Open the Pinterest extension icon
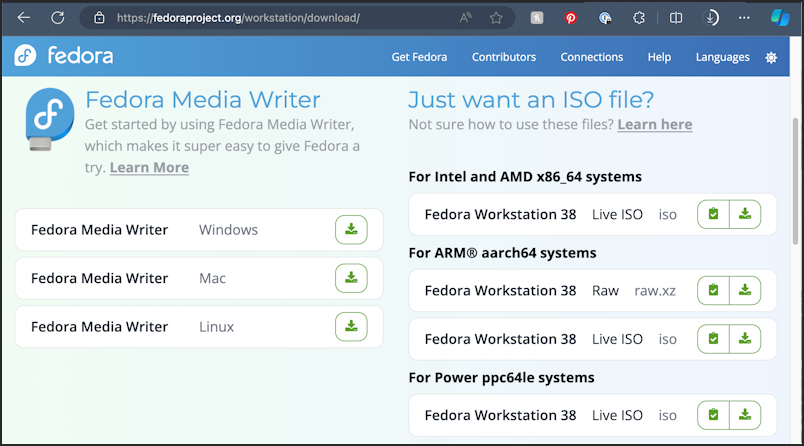Viewport: 804px width, 446px height. tap(571, 18)
